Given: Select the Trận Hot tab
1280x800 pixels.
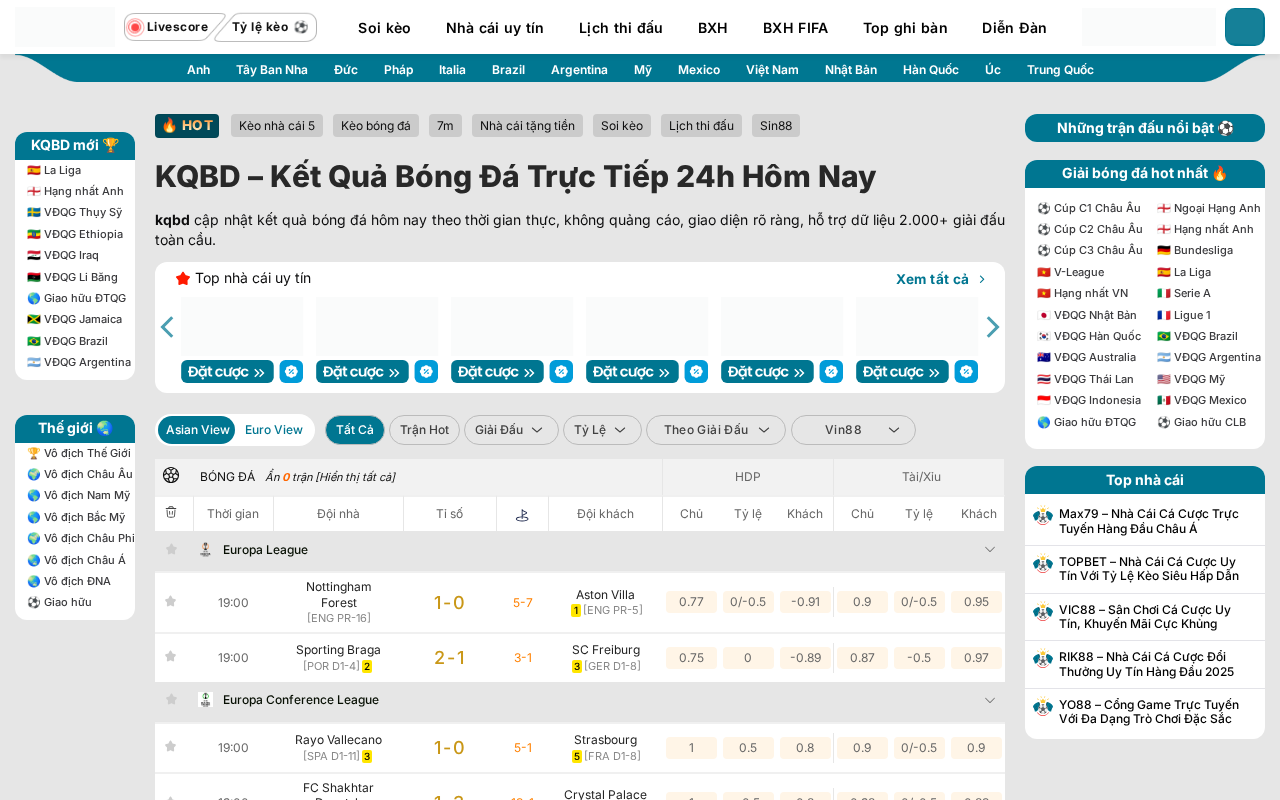Looking at the screenshot, I should pos(424,430).
